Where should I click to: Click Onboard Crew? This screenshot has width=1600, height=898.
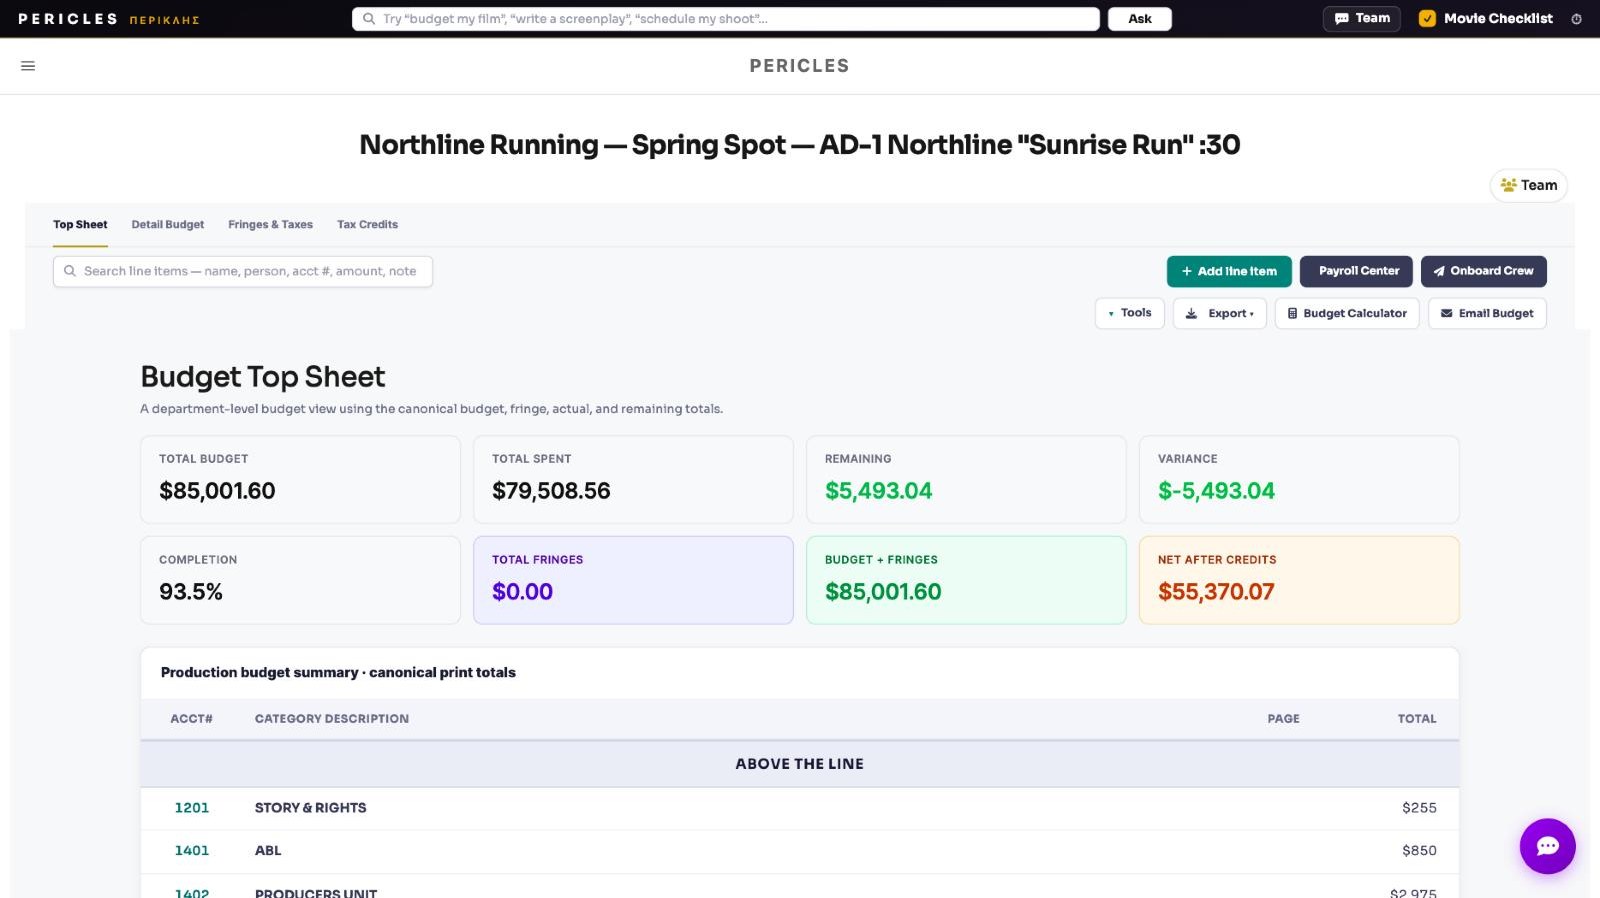[1484, 271]
